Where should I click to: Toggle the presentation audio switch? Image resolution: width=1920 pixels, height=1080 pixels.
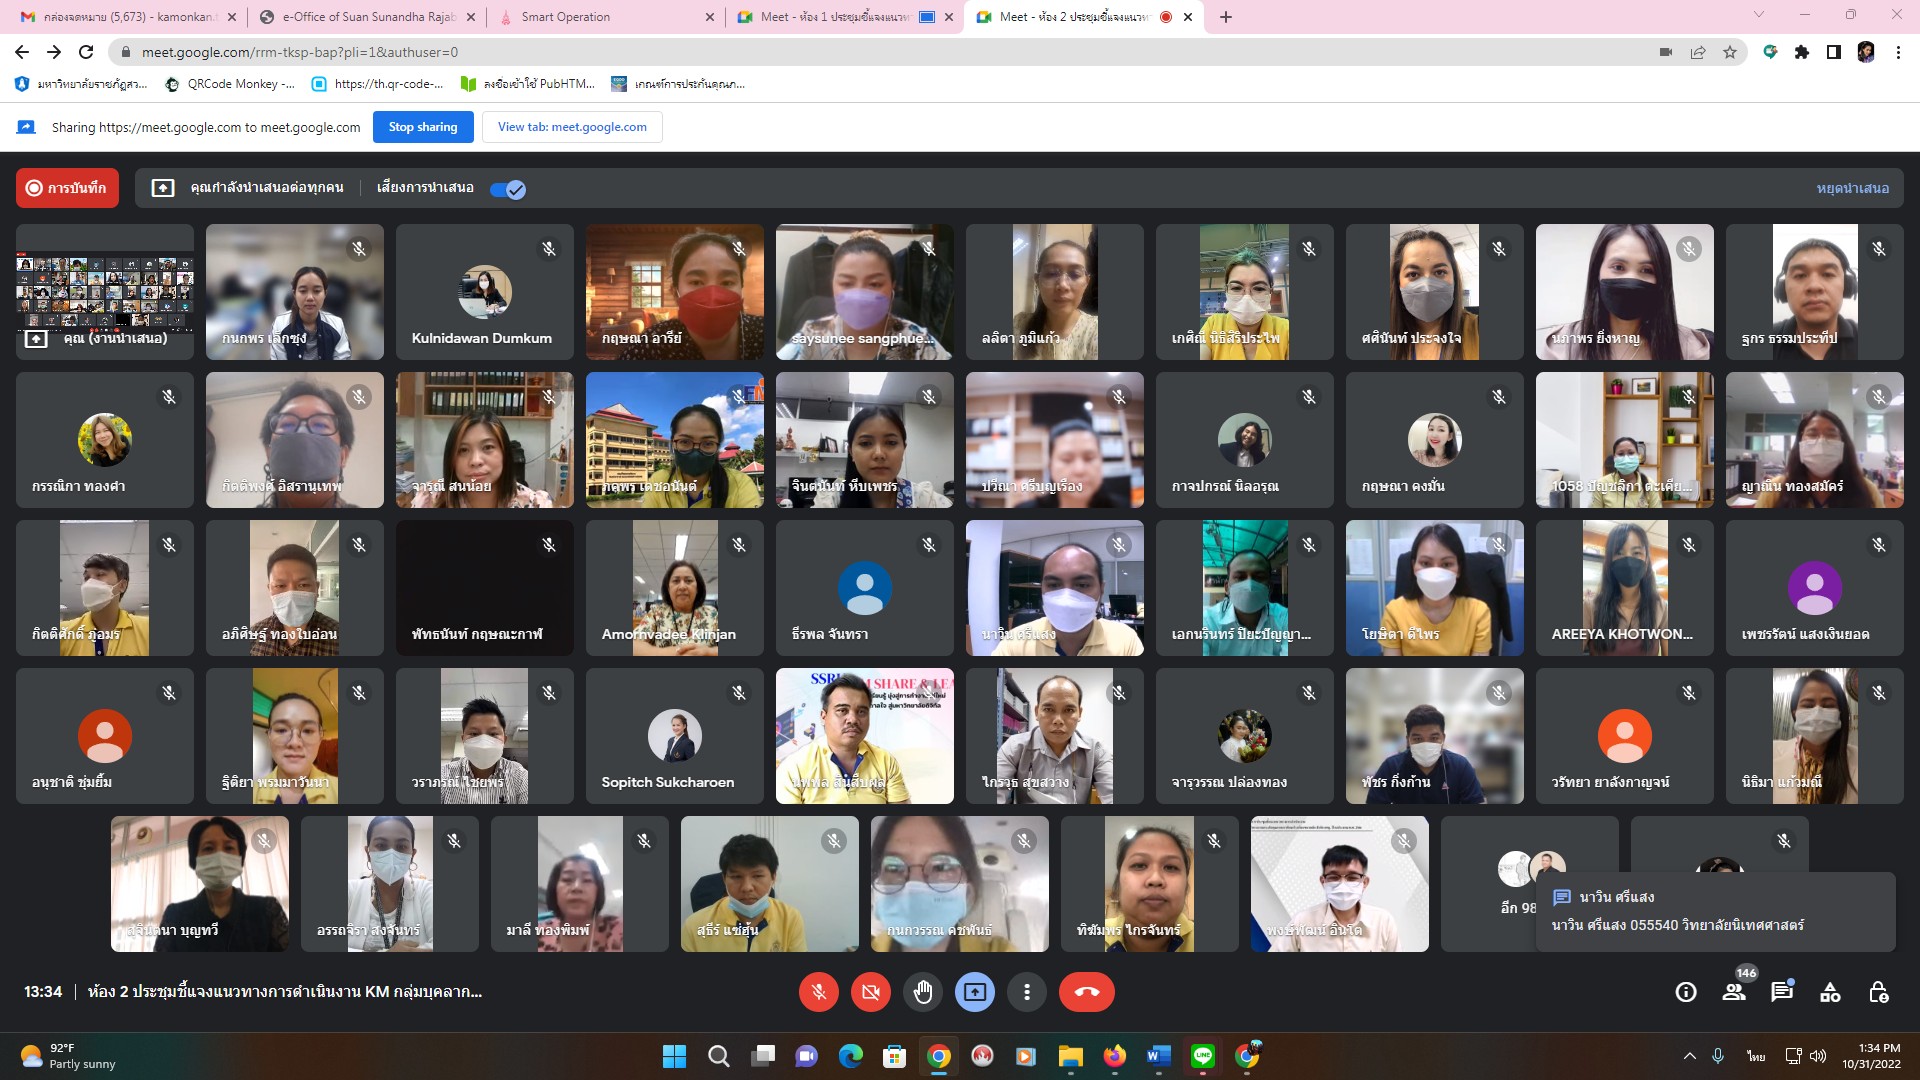click(x=508, y=189)
